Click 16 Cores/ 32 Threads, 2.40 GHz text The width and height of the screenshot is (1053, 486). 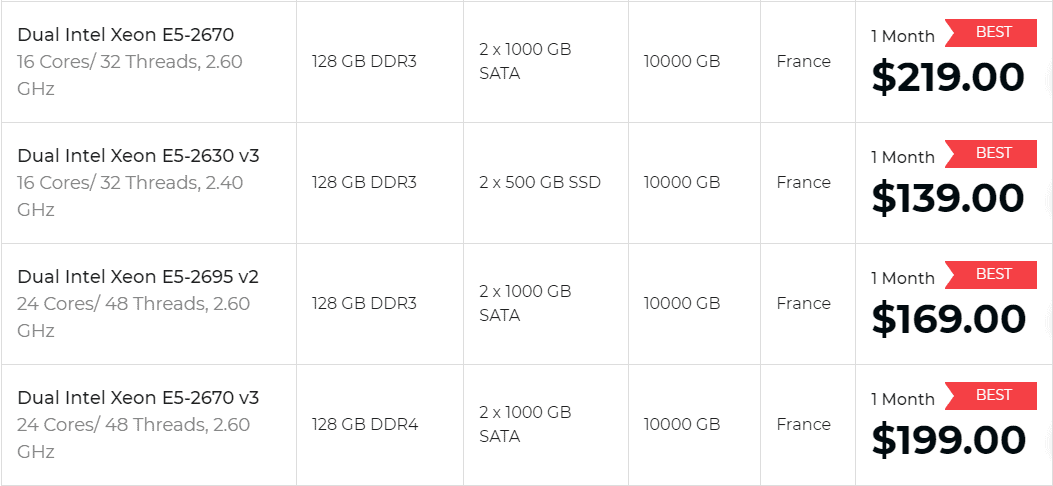(x=130, y=196)
